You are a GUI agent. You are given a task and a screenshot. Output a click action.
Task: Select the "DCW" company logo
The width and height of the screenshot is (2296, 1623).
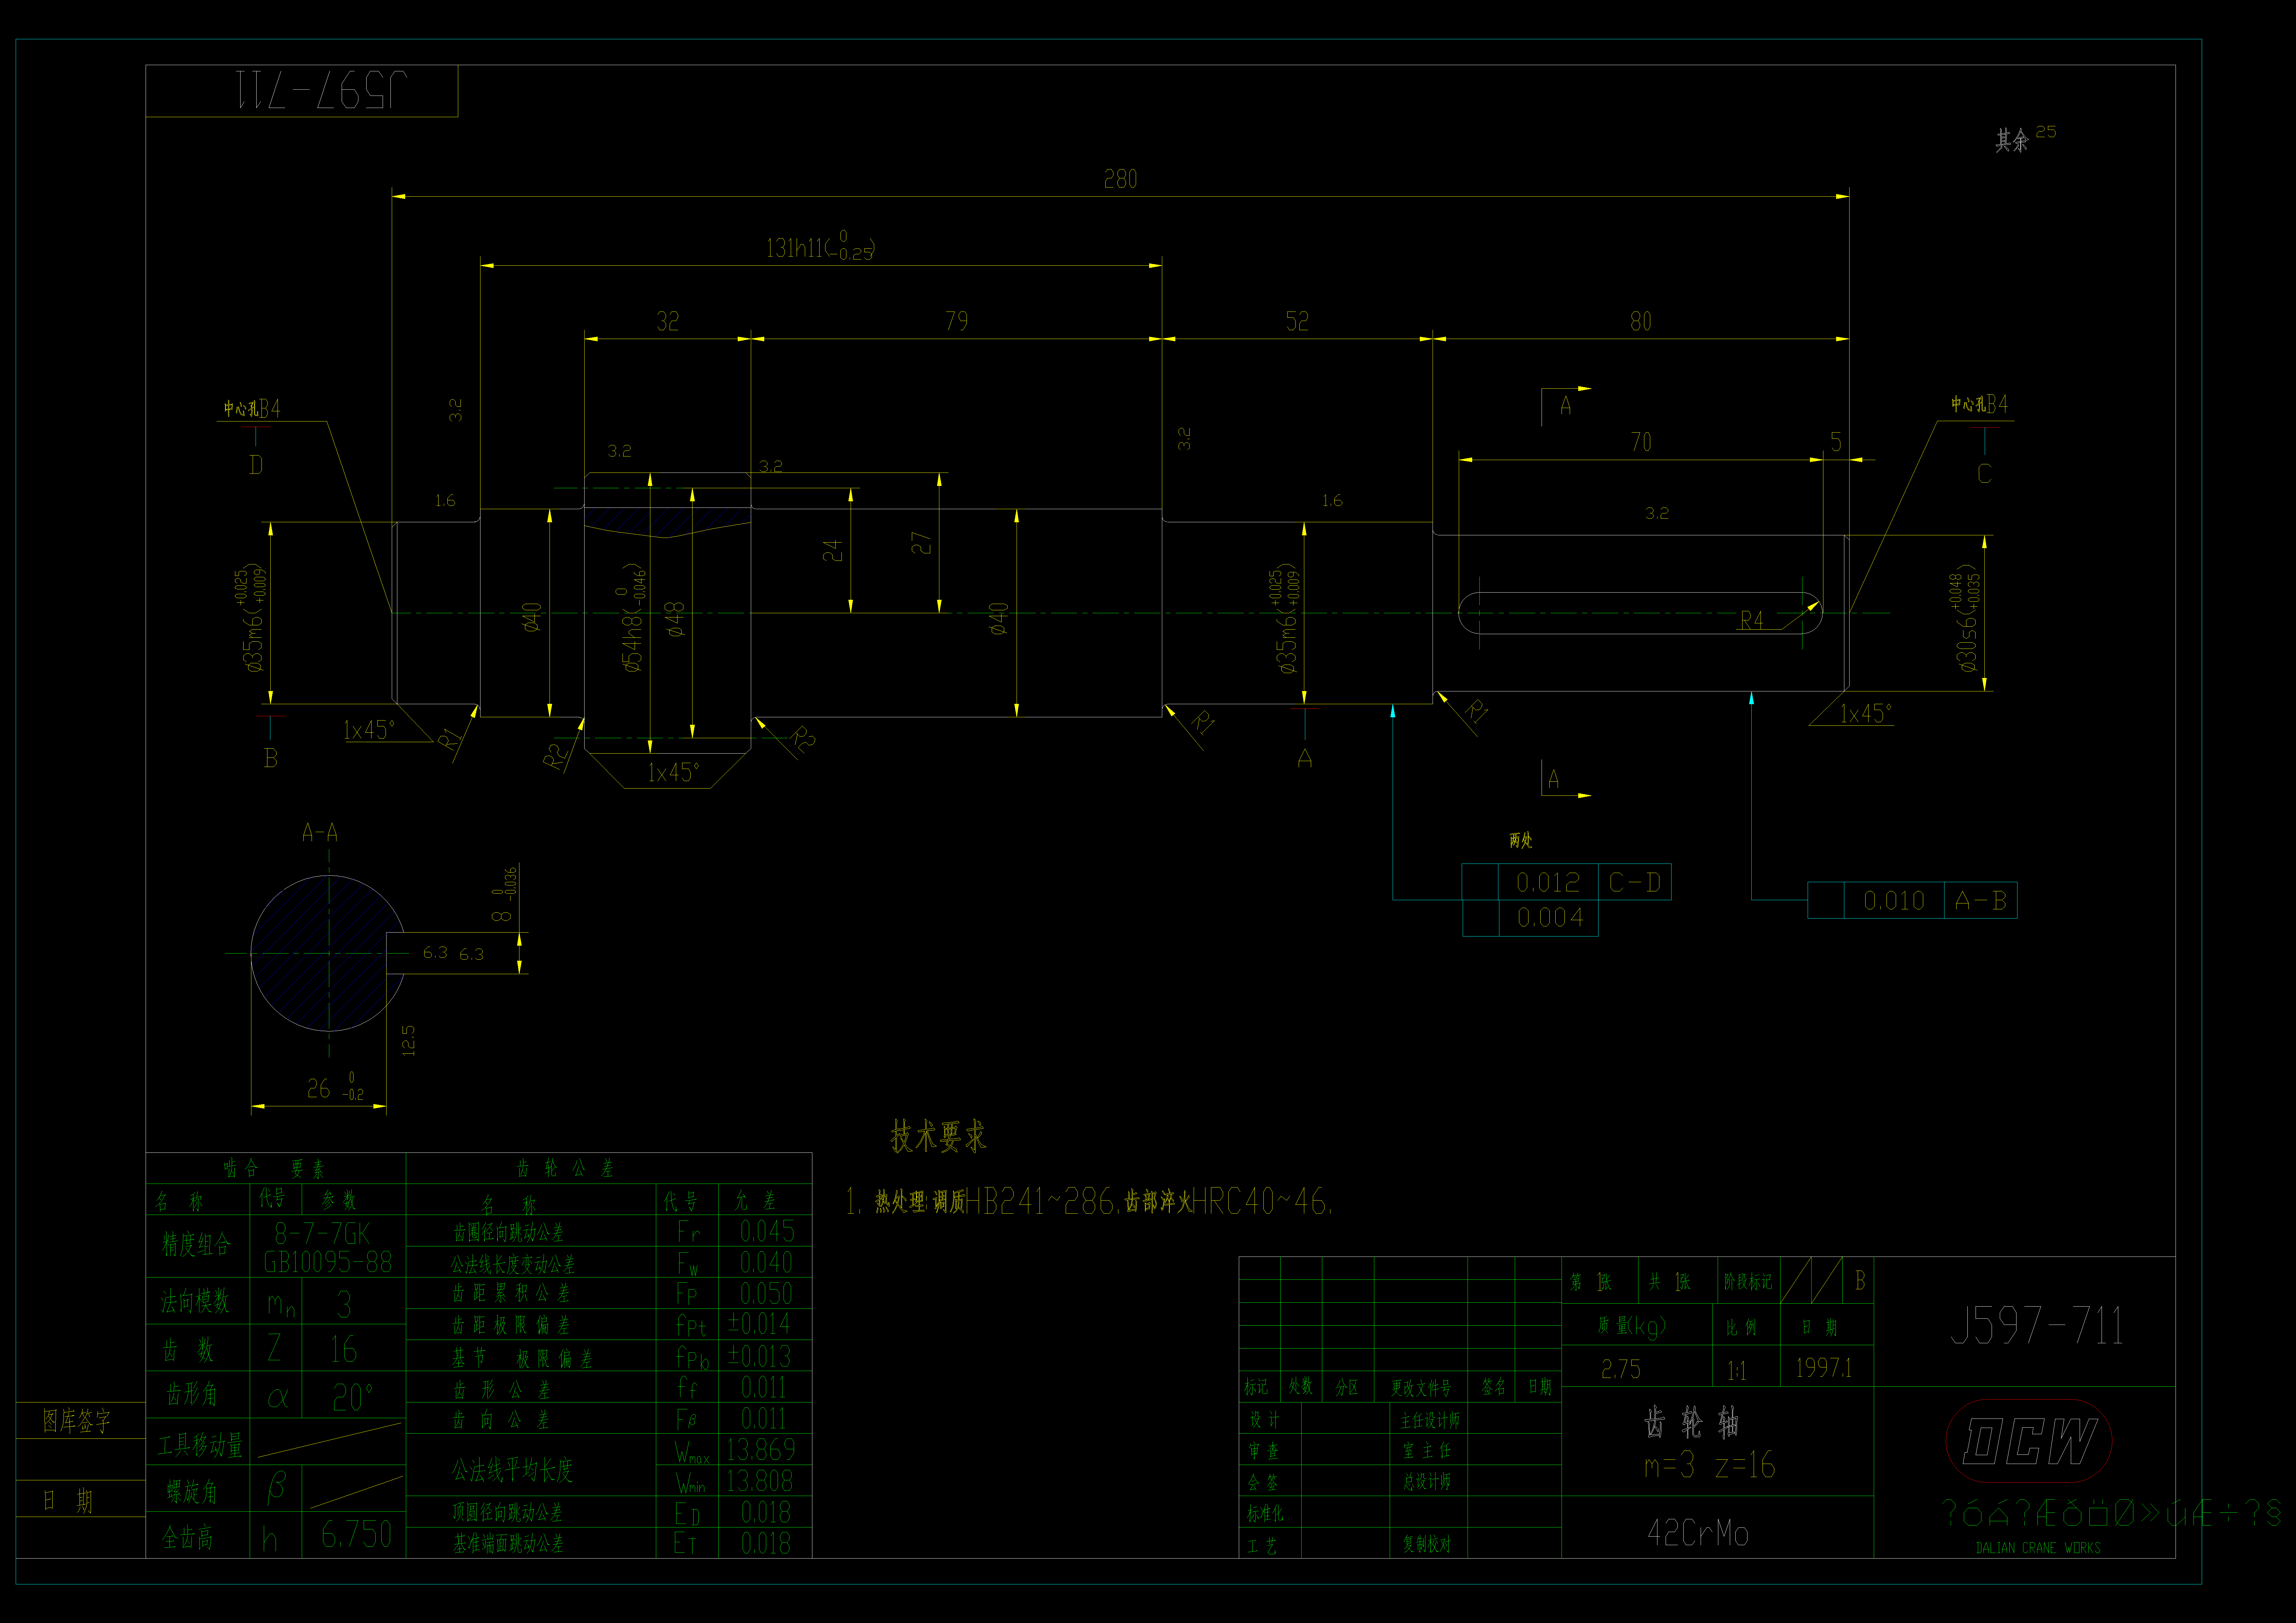[x=2029, y=1441]
